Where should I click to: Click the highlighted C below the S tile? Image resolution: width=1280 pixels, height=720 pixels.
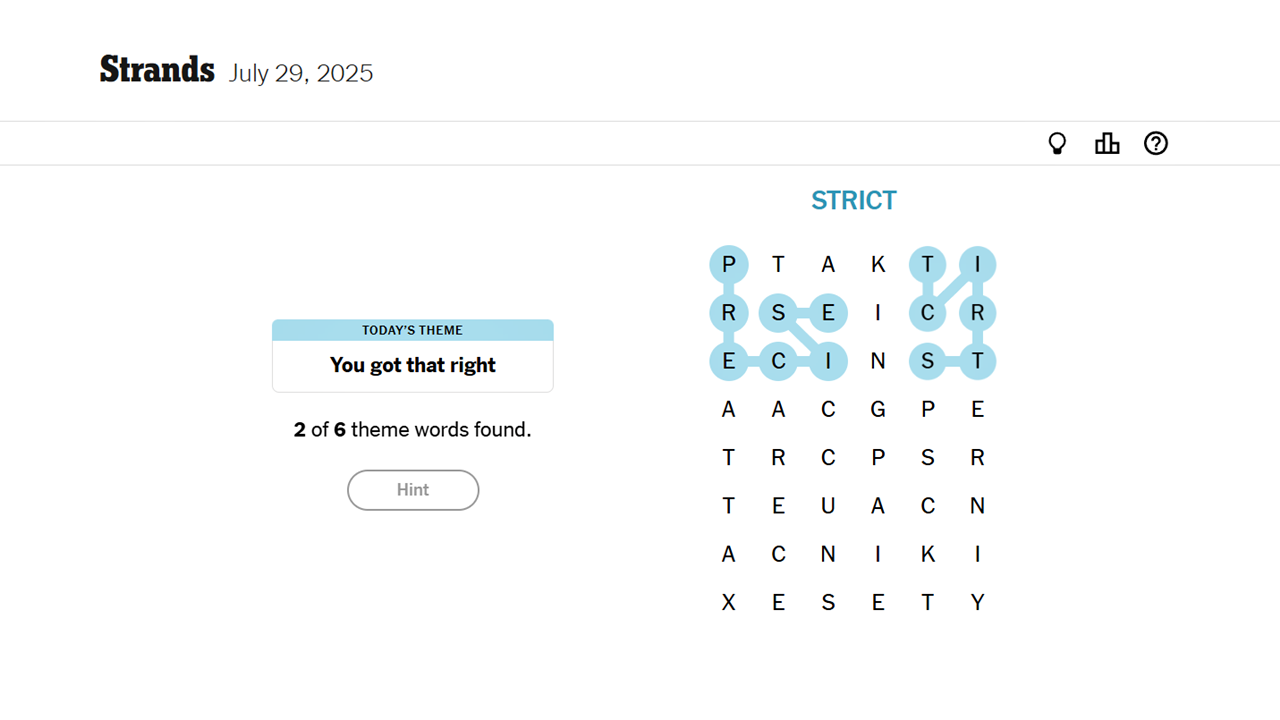coord(778,361)
